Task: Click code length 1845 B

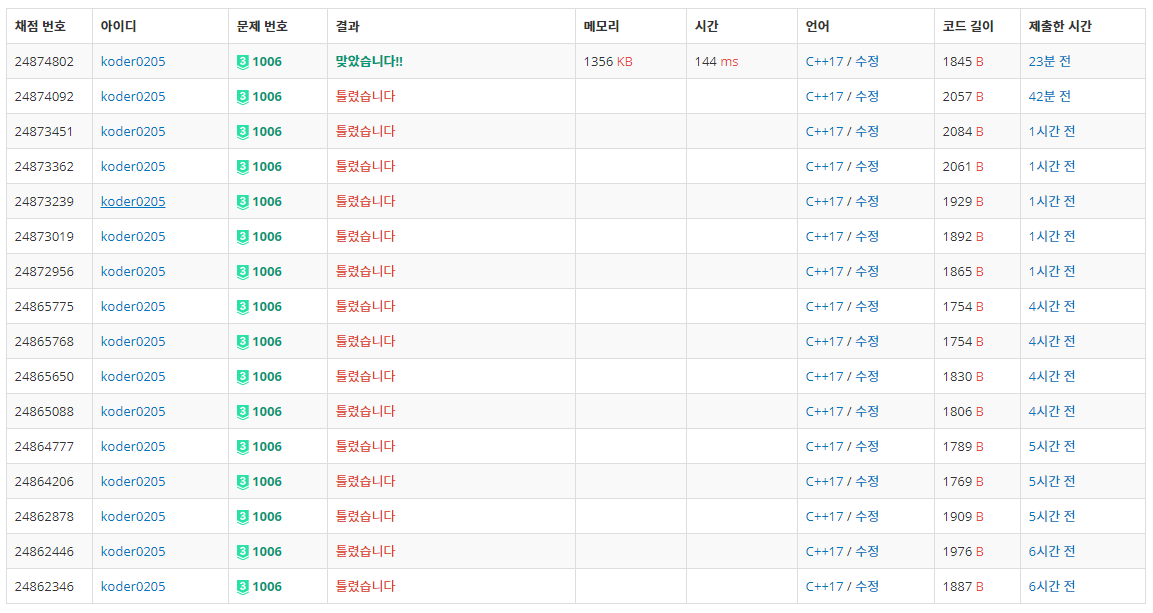Action: [x=963, y=62]
